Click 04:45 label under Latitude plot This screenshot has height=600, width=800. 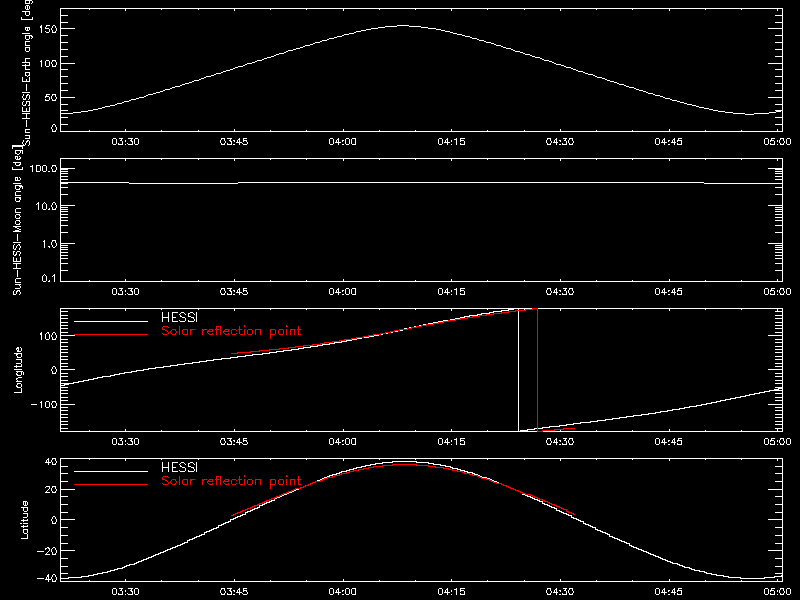(x=669, y=592)
